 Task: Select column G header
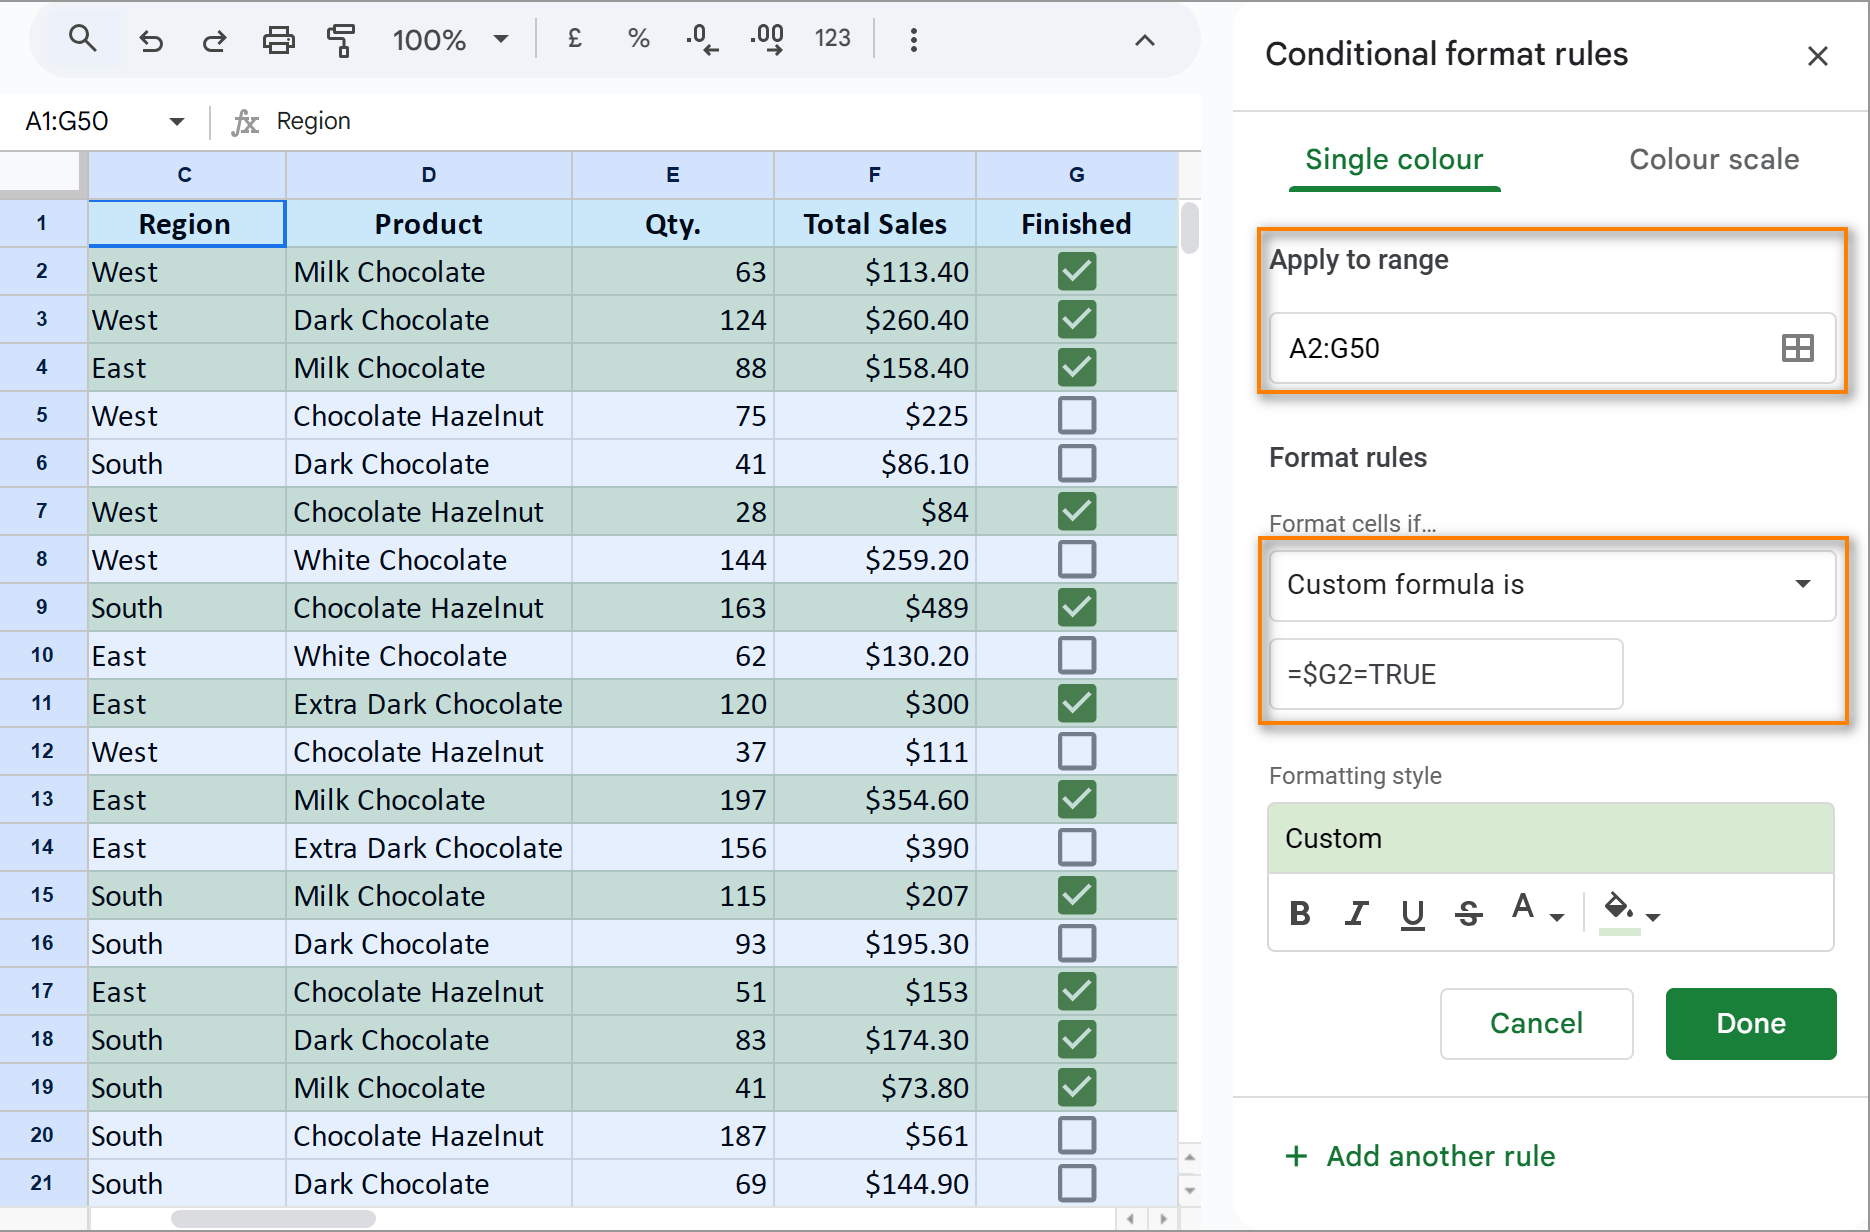pyautogui.click(x=1076, y=175)
